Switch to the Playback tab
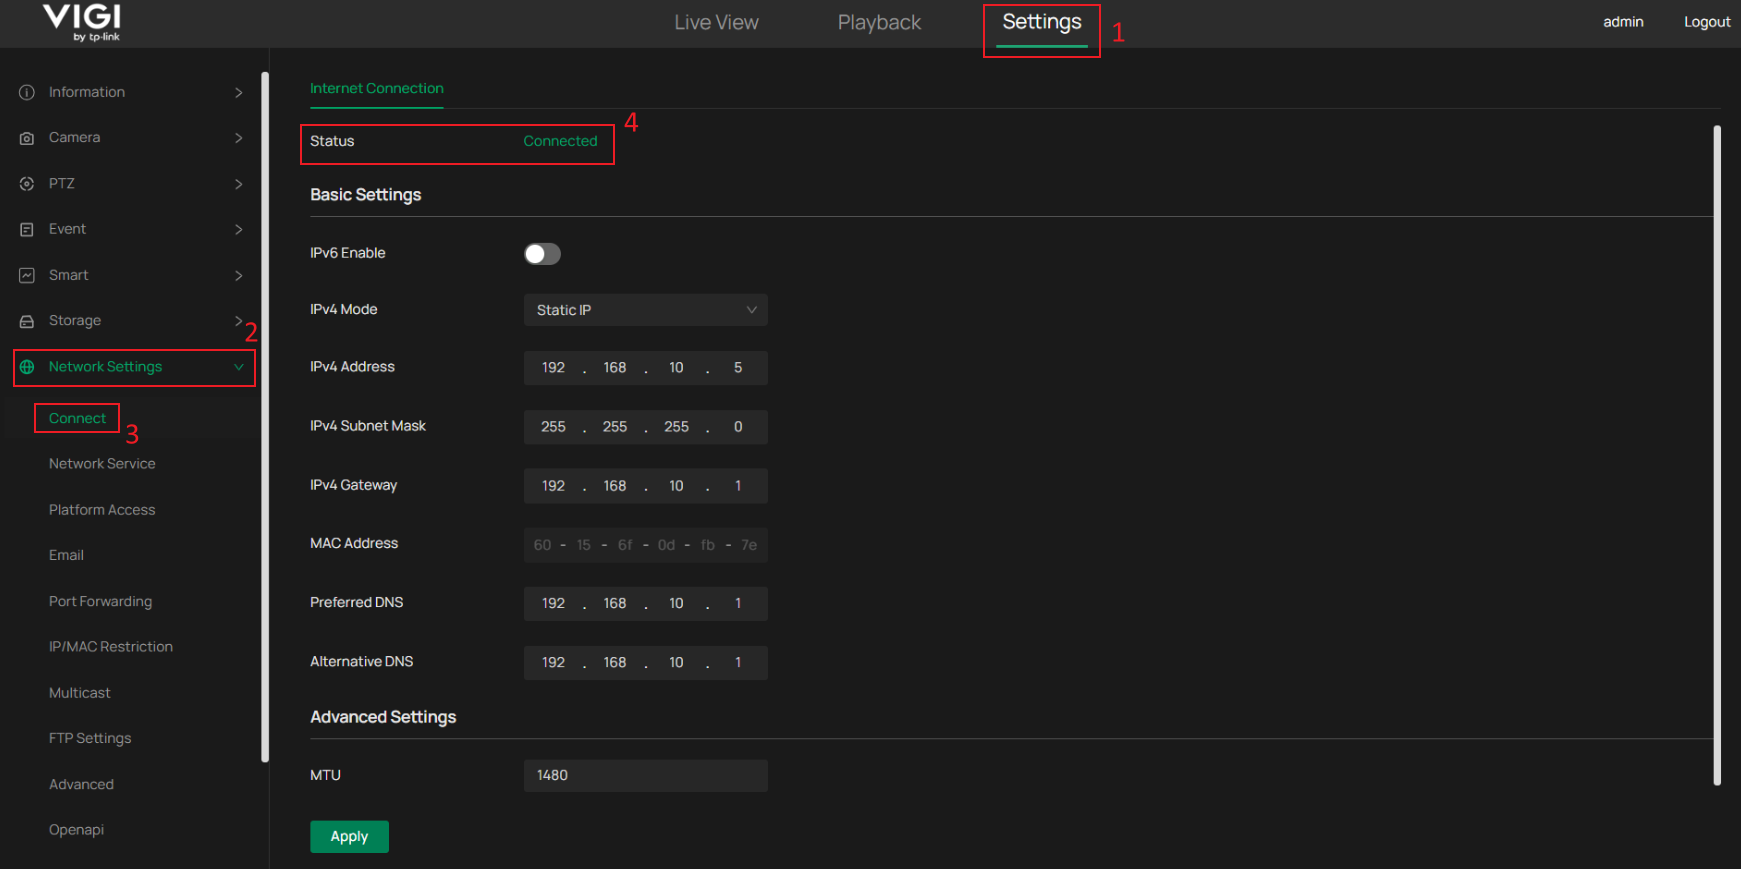The height and width of the screenshot is (869, 1741). 879,22
